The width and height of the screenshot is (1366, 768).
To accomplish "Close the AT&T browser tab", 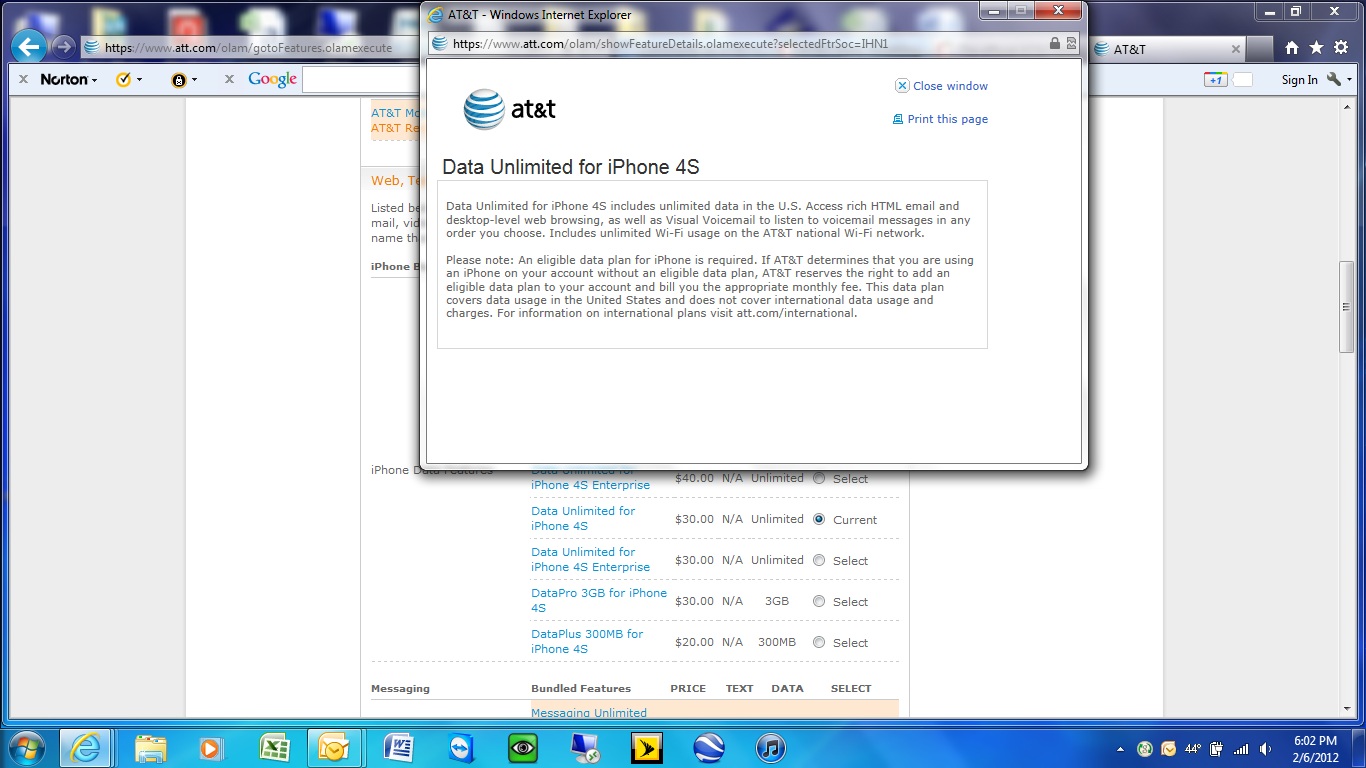I will click(x=1235, y=49).
